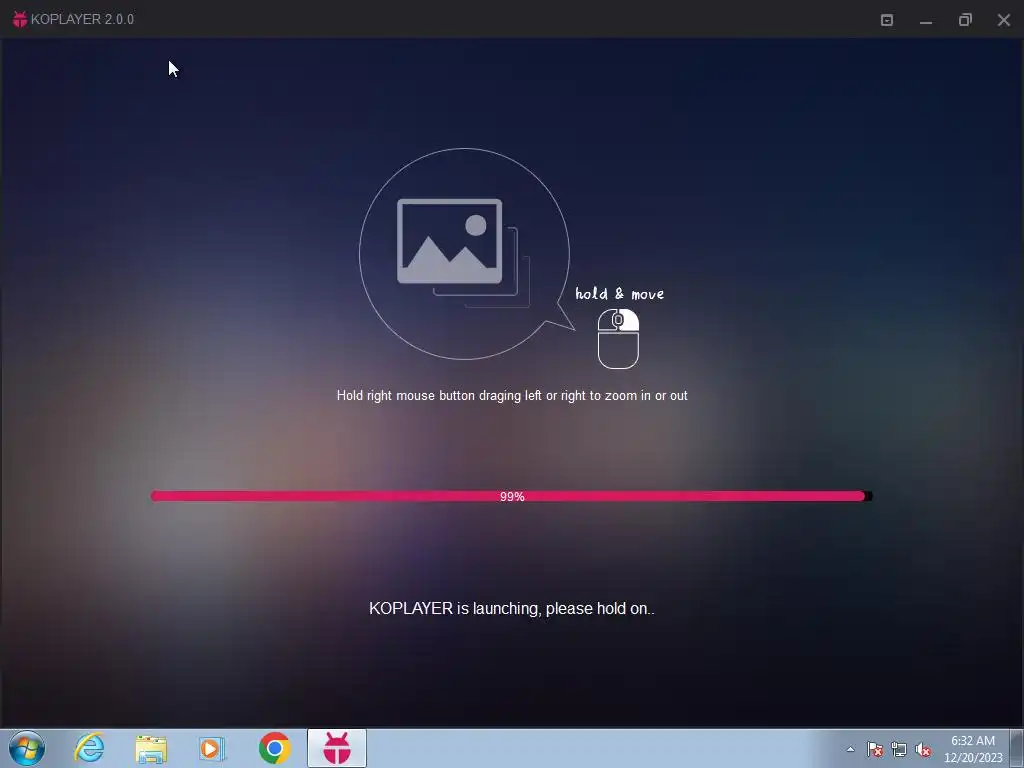
Task: Click the muted volume tray icon
Action: [923, 749]
